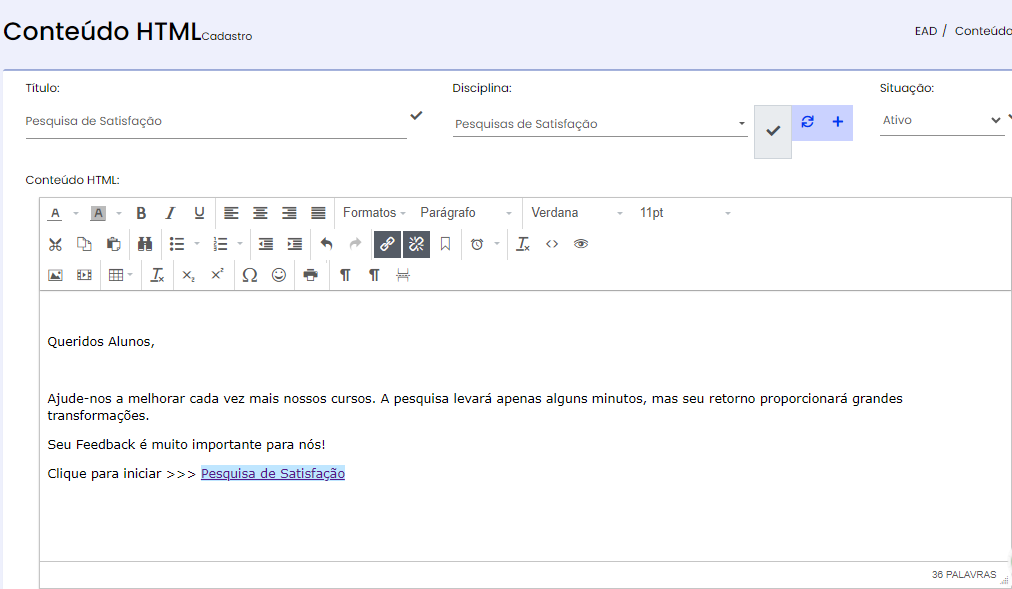The width and height of the screenshot is (1012, 589).
Task: Clear formatting in second toolbar row
Action: point(523,244)
